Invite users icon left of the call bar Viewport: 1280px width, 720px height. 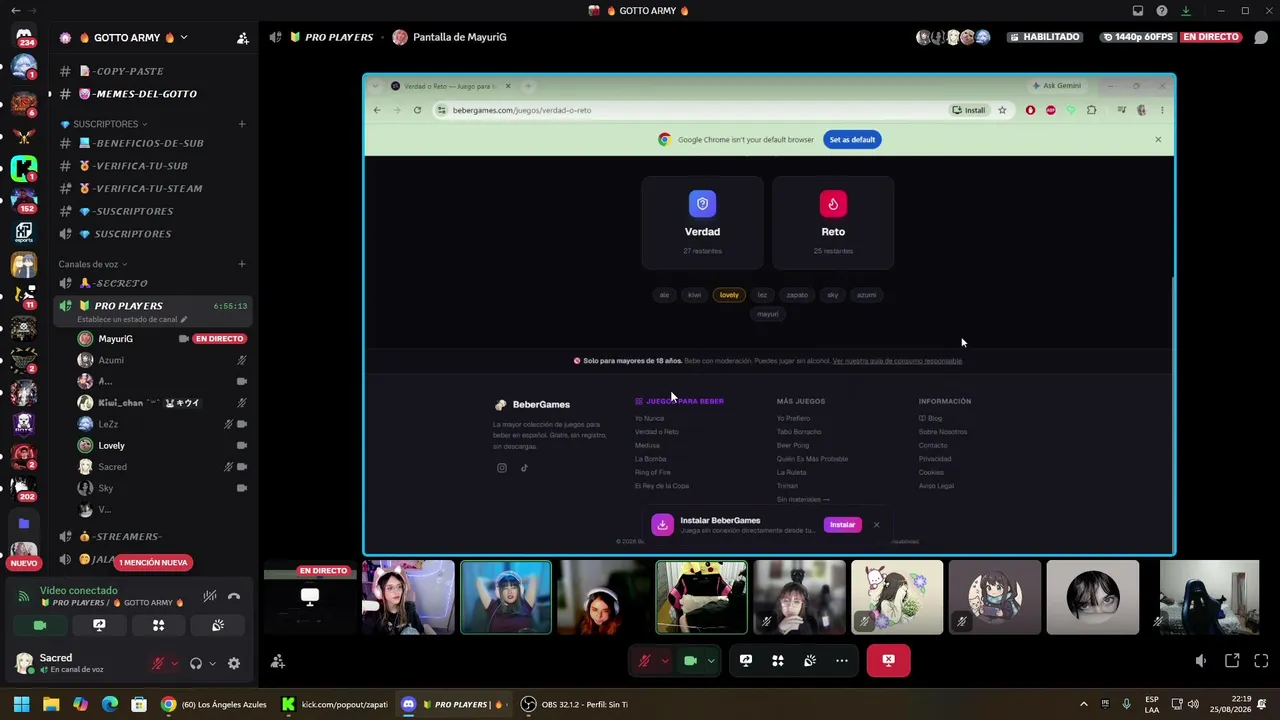click(278, 661)
